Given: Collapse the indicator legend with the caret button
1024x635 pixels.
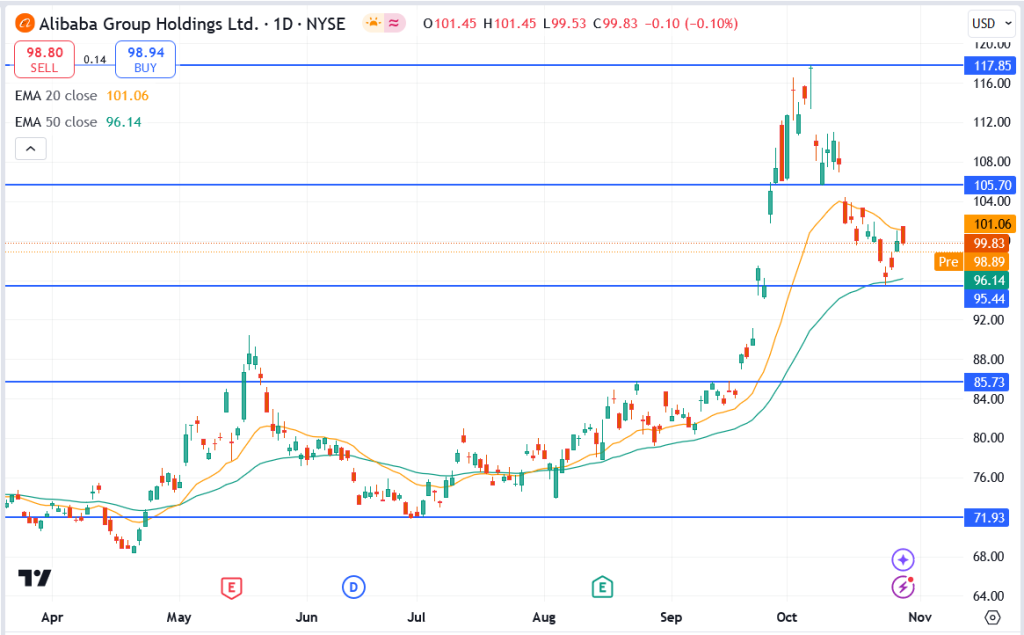Looking at the screenshot, I should [31, 149].
